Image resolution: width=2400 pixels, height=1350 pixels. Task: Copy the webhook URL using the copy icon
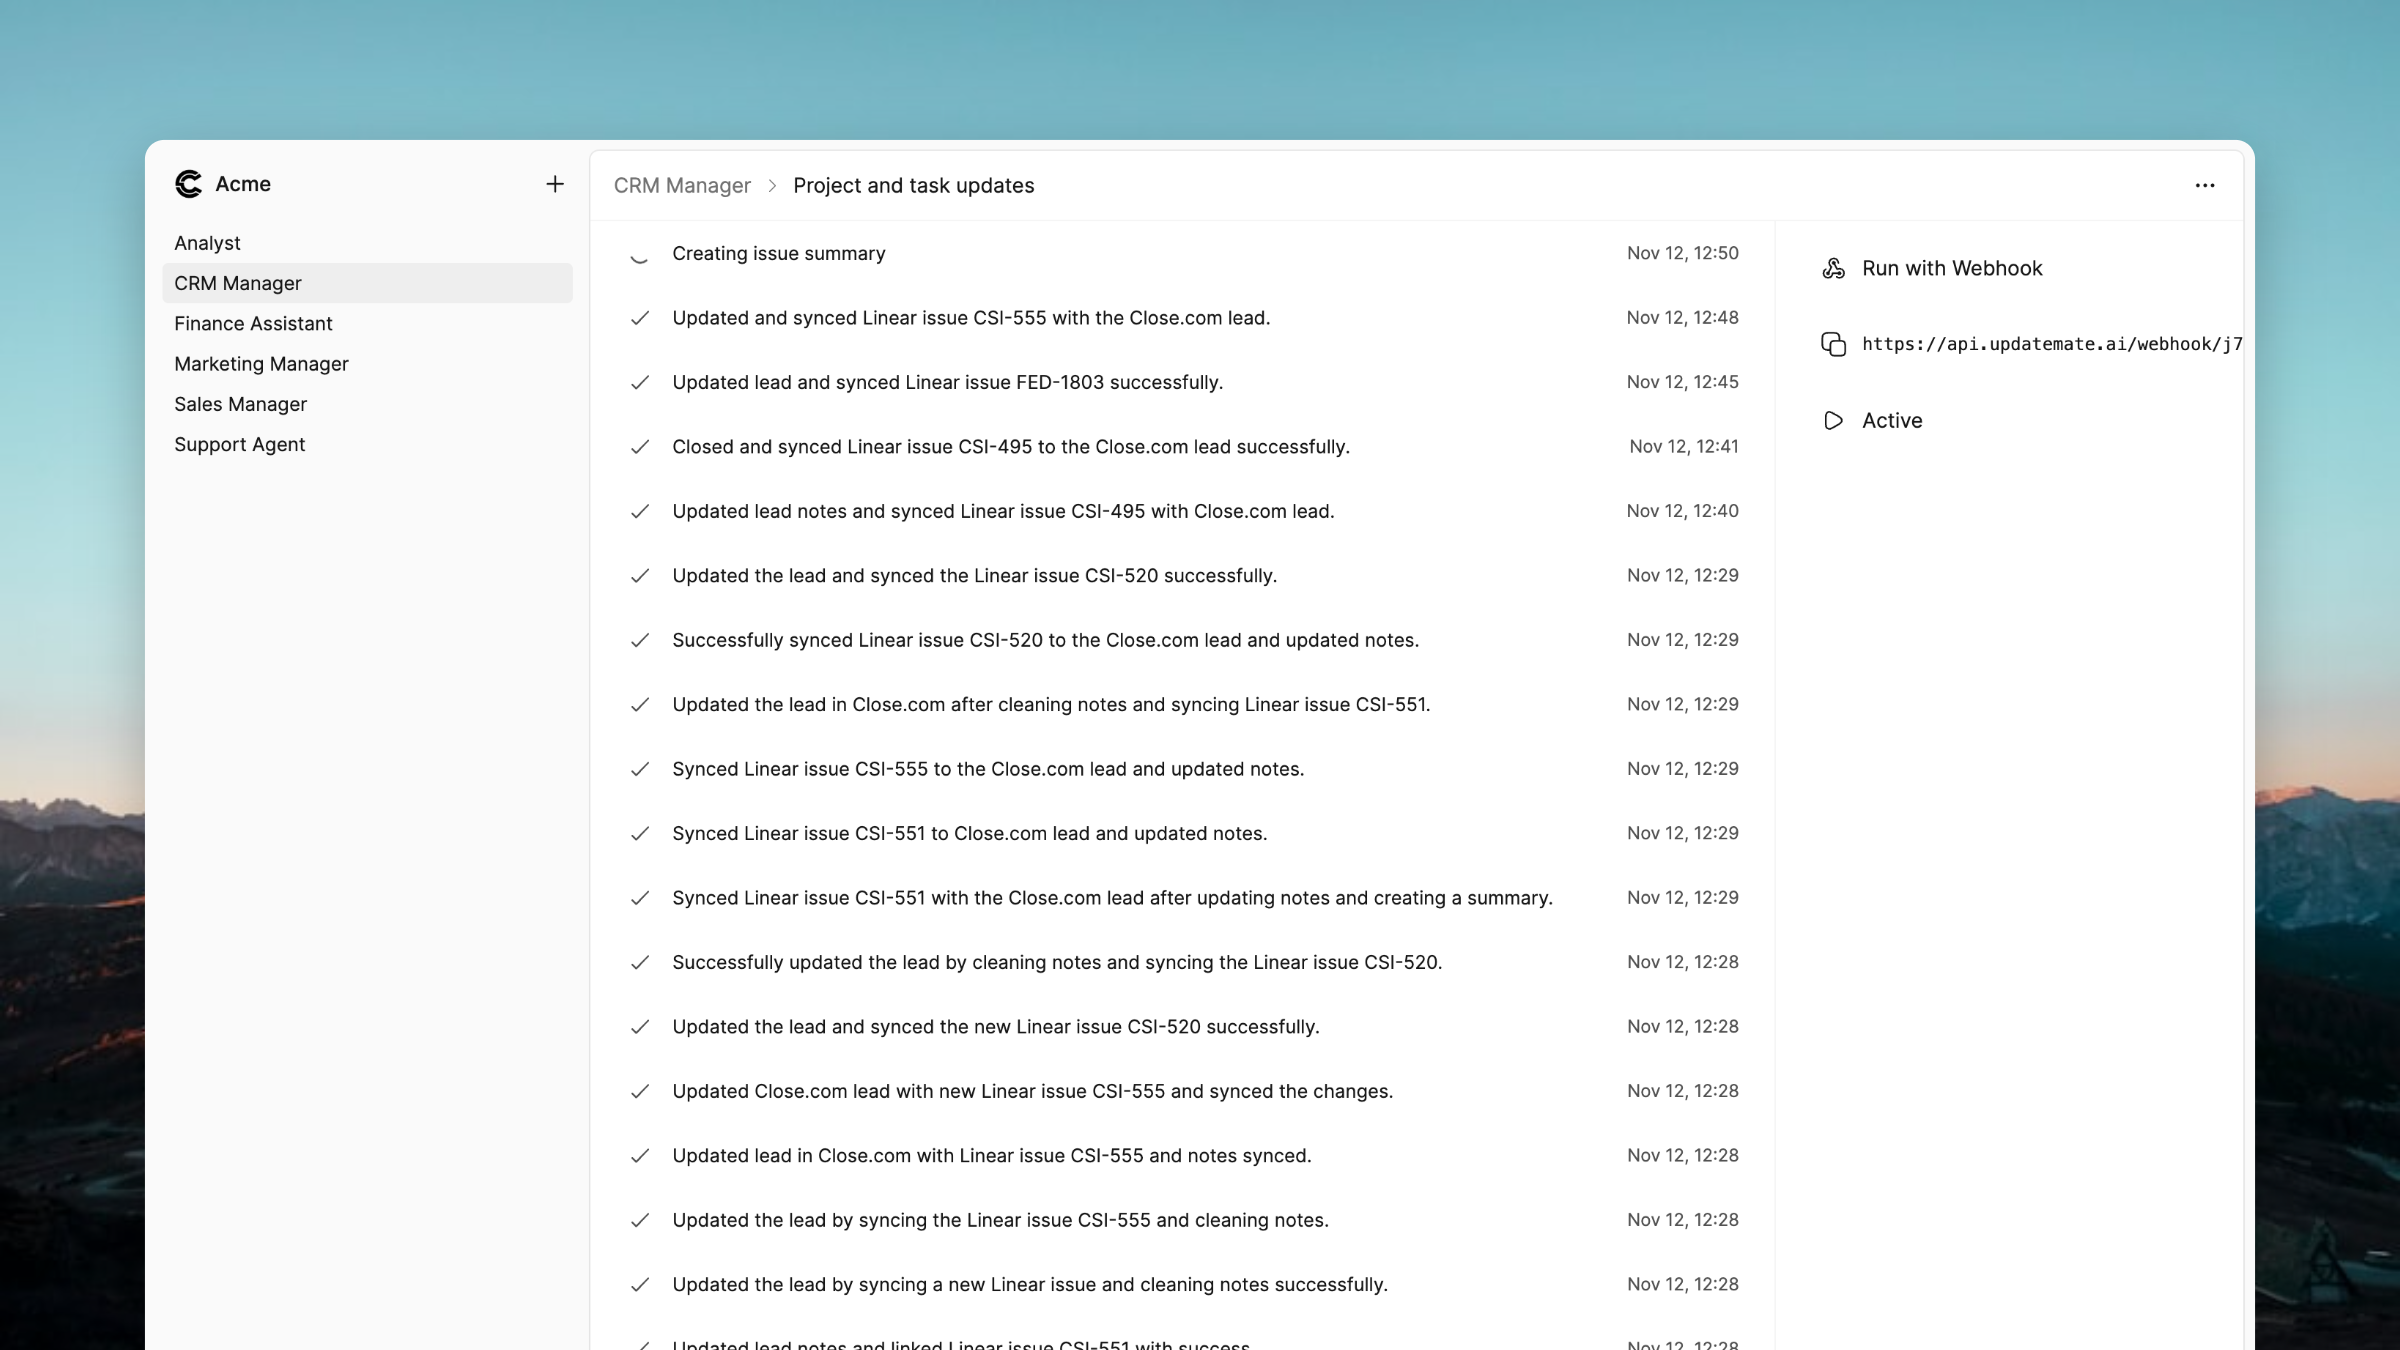tap(1833, 344)
